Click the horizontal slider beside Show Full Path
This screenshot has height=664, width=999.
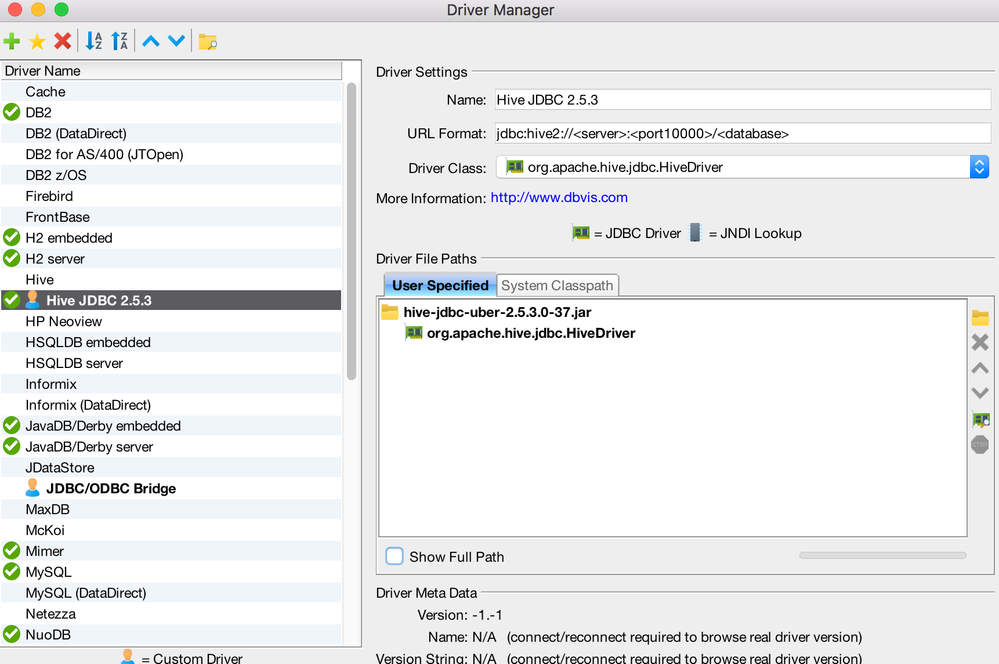882,556
